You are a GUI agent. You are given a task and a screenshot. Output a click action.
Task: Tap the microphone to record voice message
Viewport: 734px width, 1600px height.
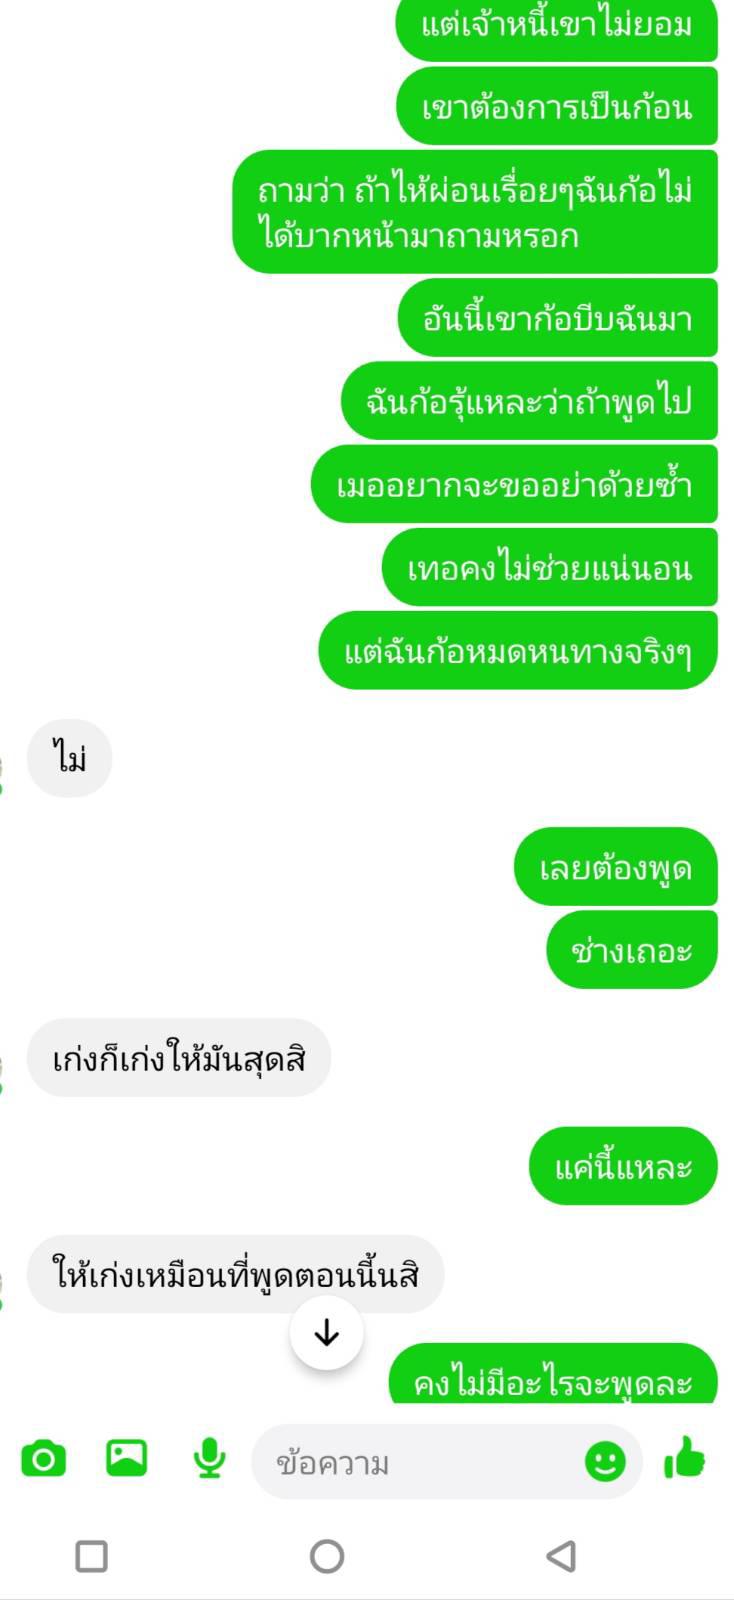tap(209, 1459)
